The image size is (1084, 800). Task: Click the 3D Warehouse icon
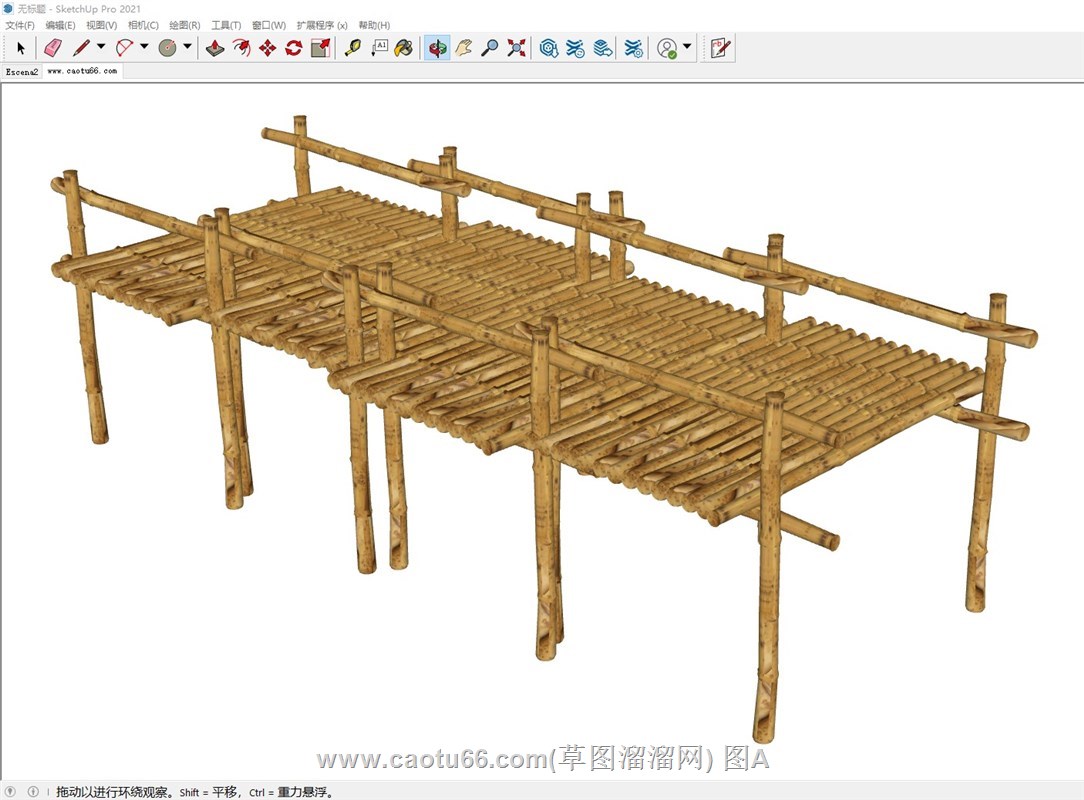click(x=549, y=47)
